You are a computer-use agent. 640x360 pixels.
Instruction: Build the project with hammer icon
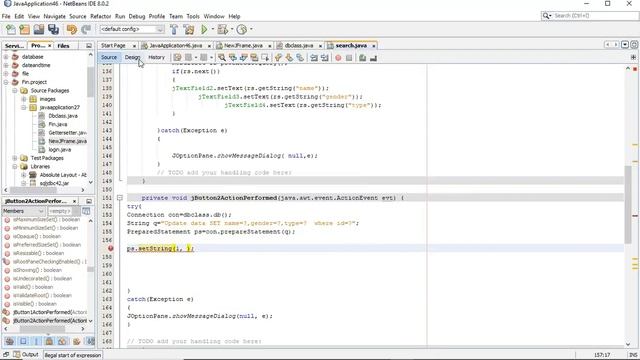pyautogui.click(x=174, y=29)
